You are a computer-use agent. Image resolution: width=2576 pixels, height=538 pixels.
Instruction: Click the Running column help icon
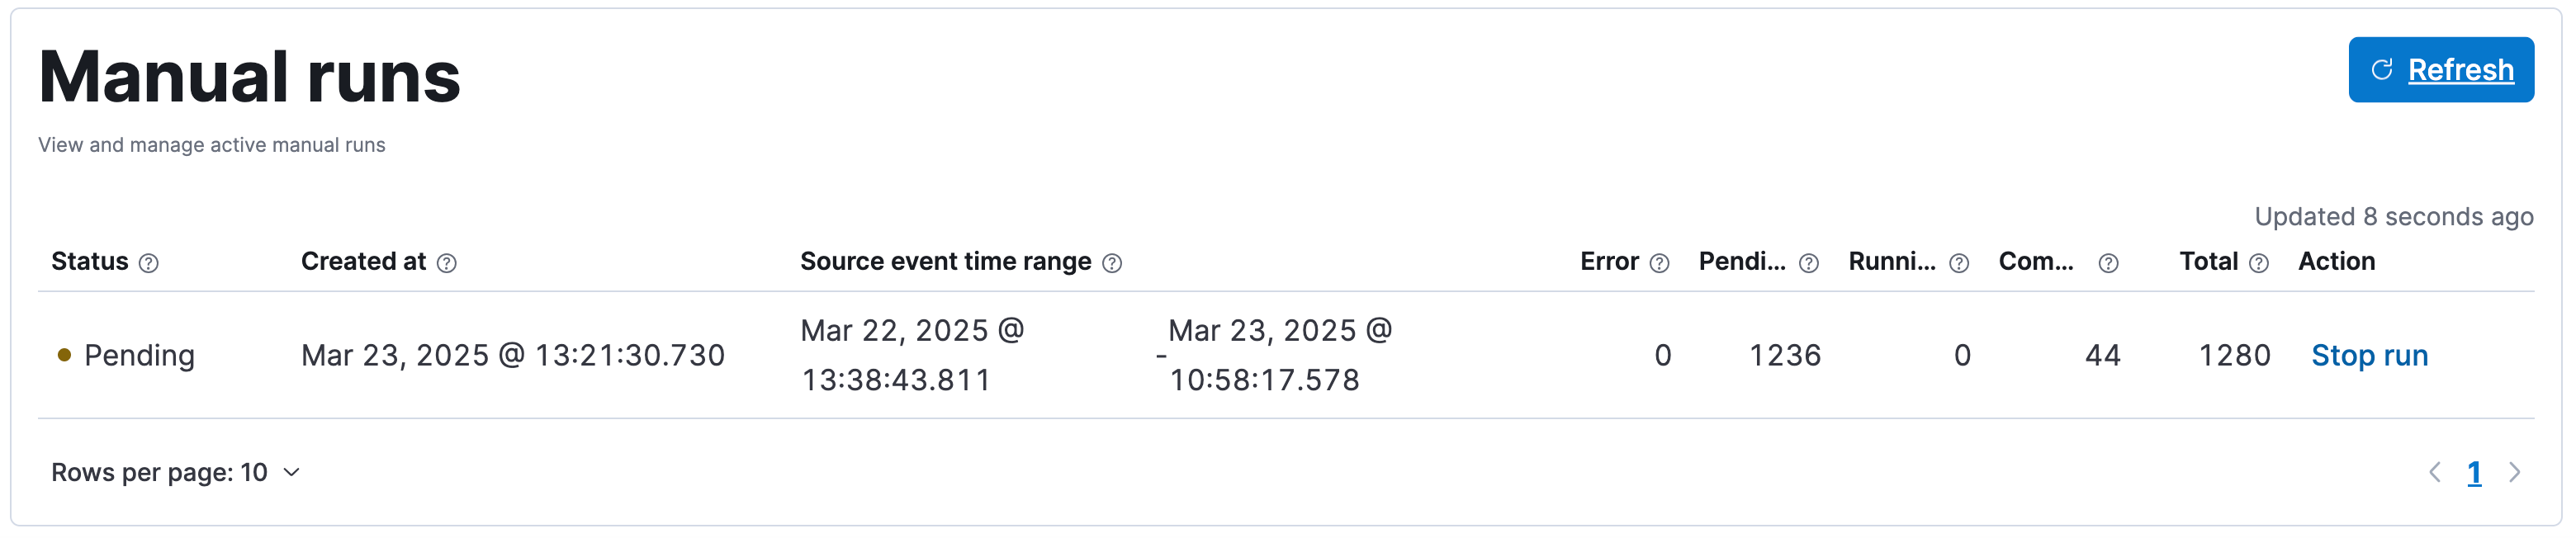coord(1959,263)
